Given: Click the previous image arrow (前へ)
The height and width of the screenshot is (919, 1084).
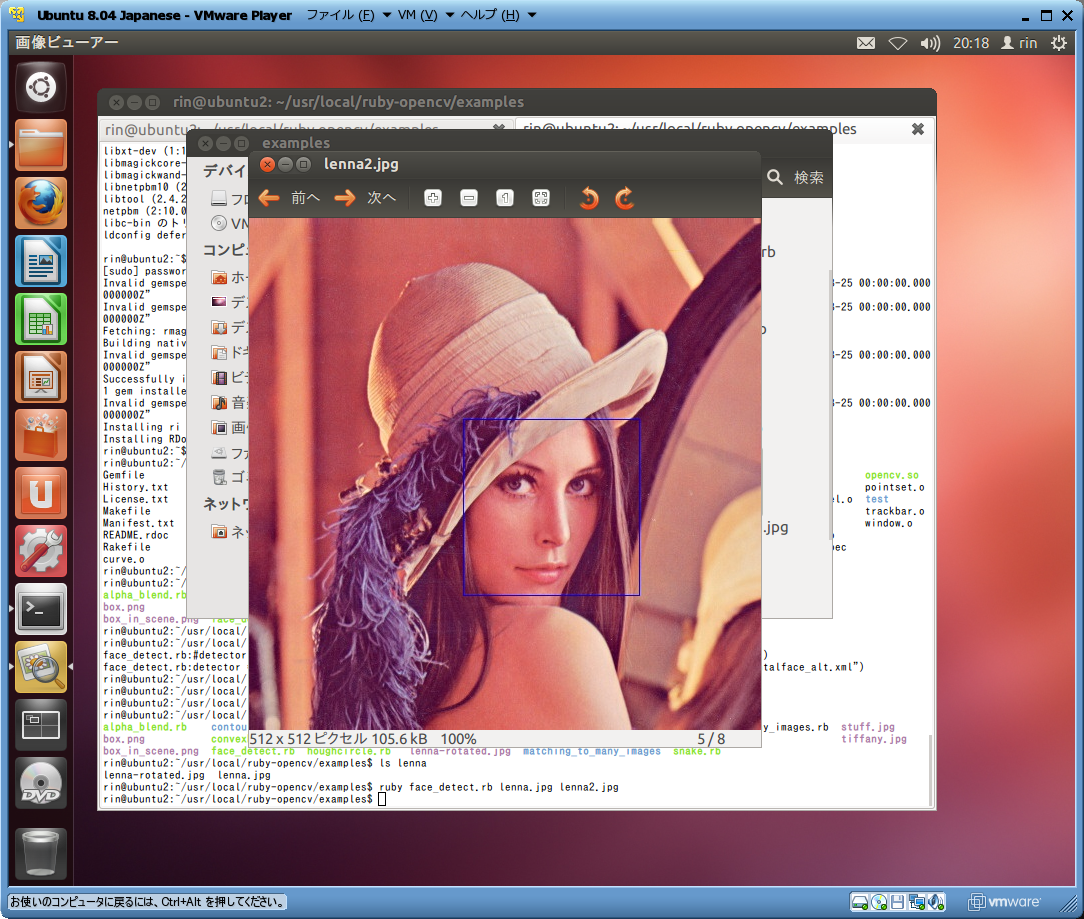Looking at the screenshot, I should click(x=289, y=198).
